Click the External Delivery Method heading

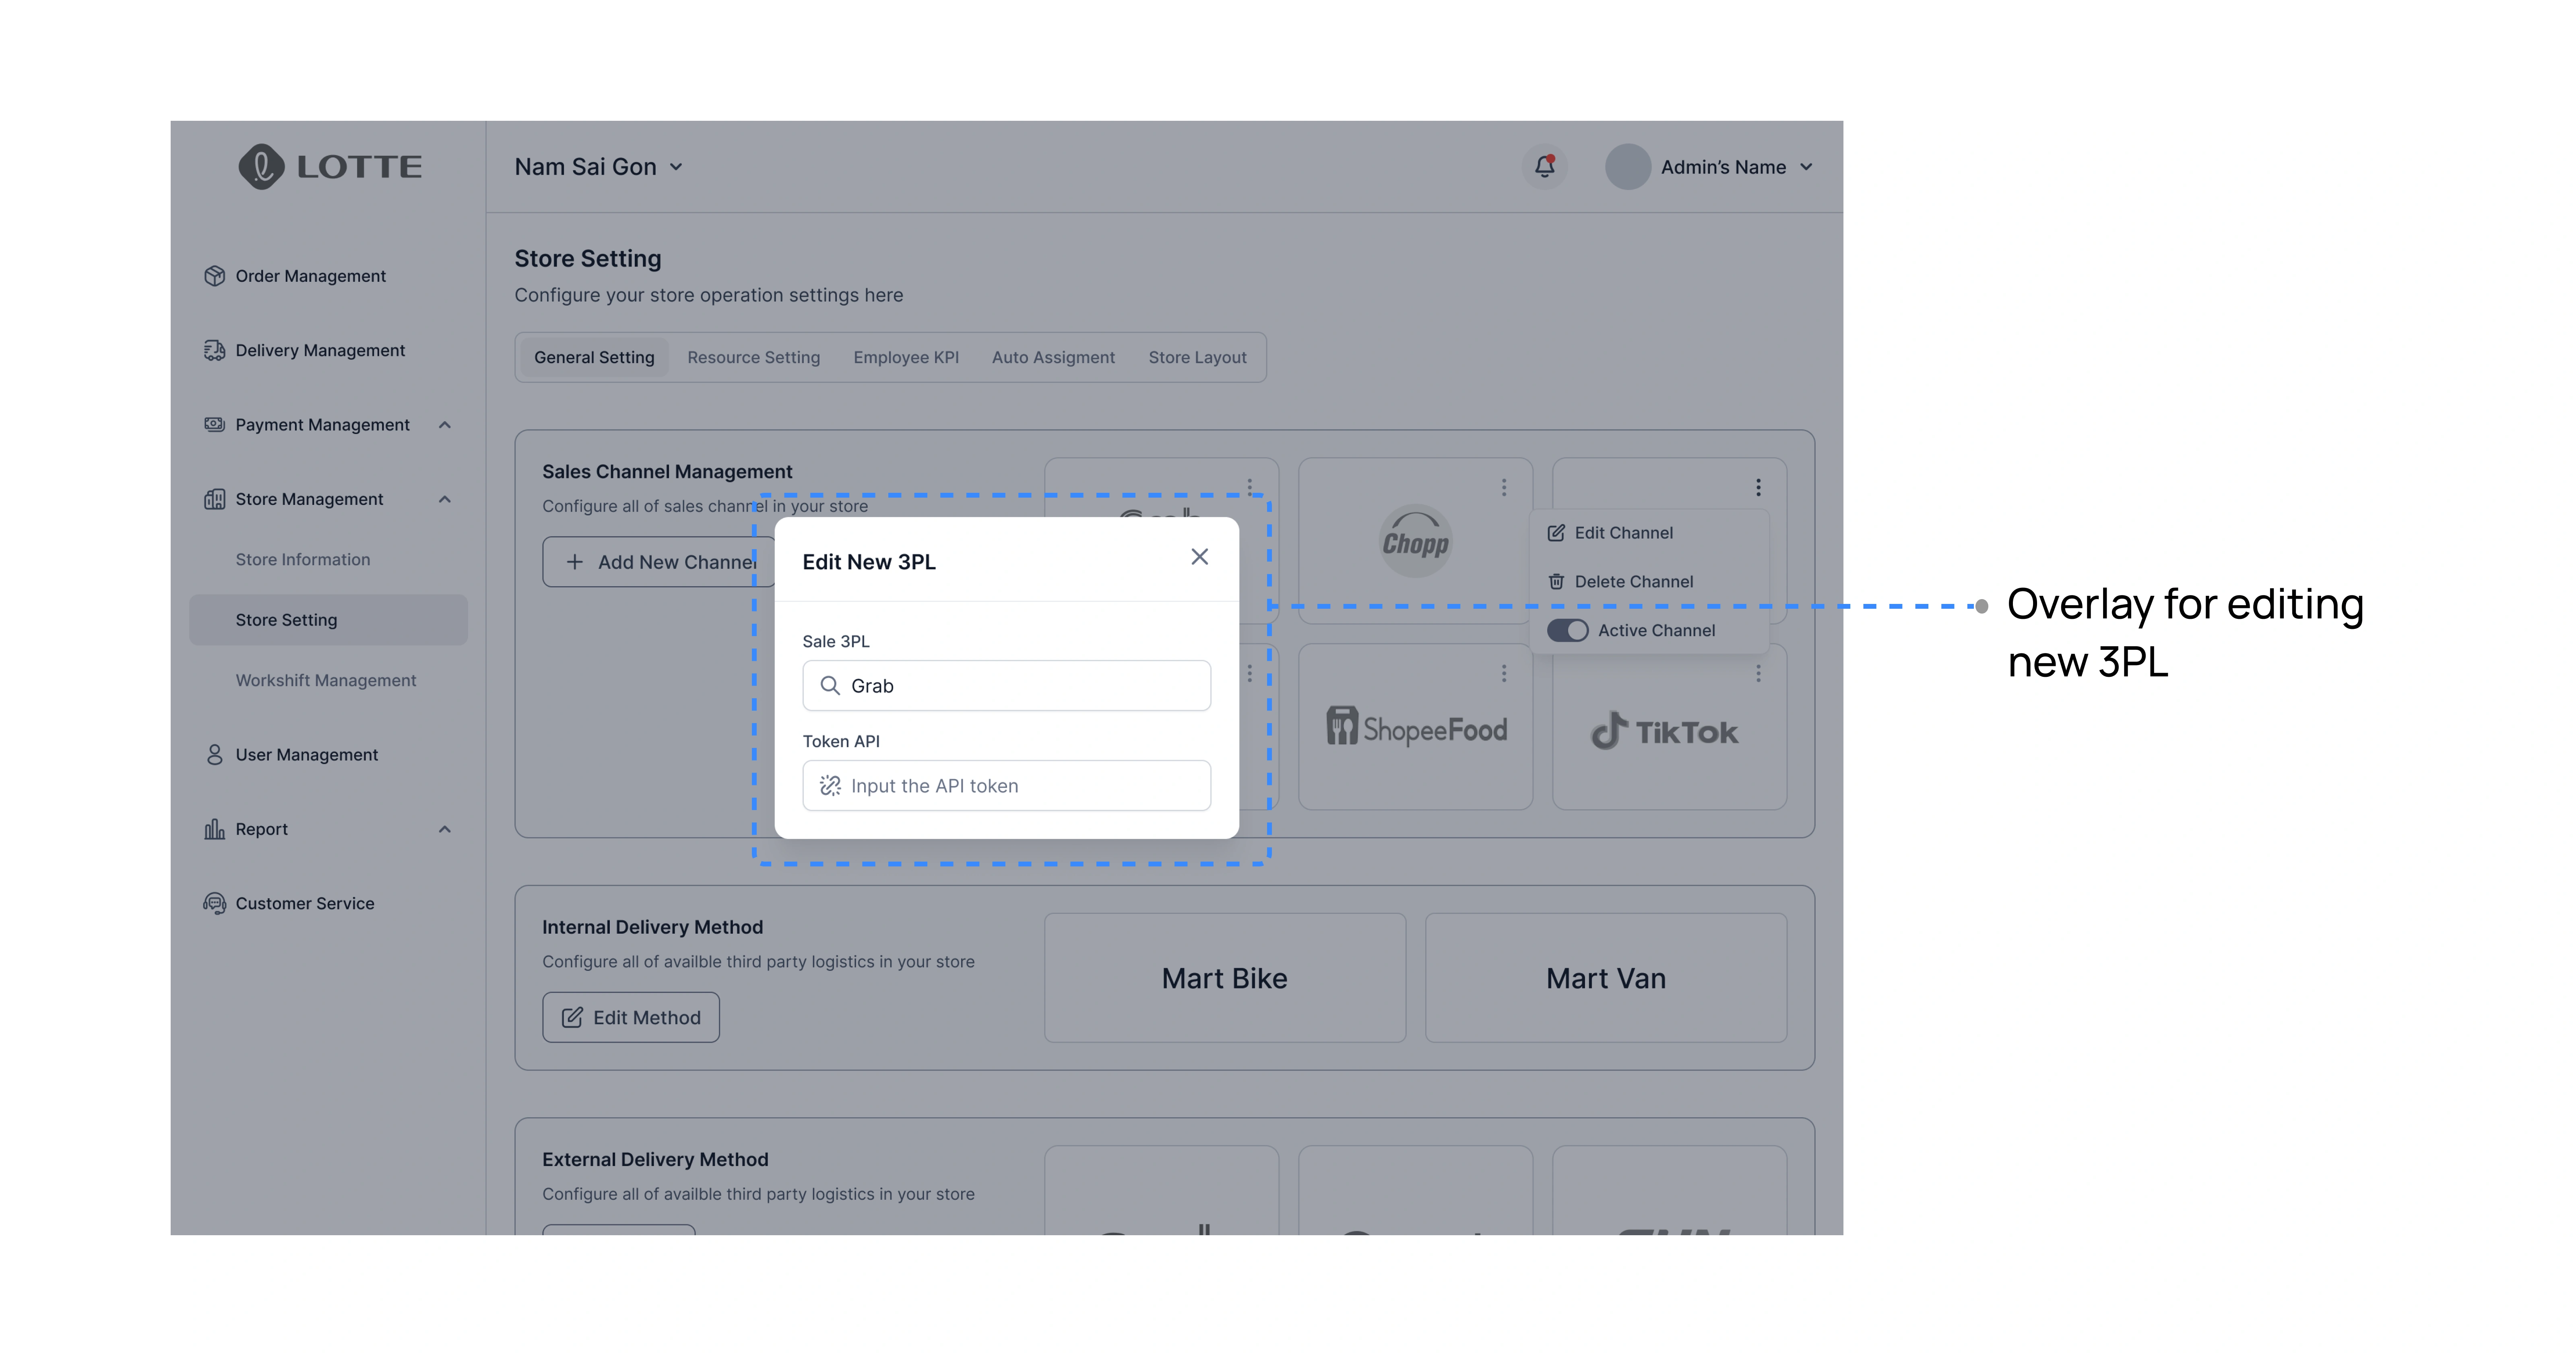click(x=655, y=1159)
